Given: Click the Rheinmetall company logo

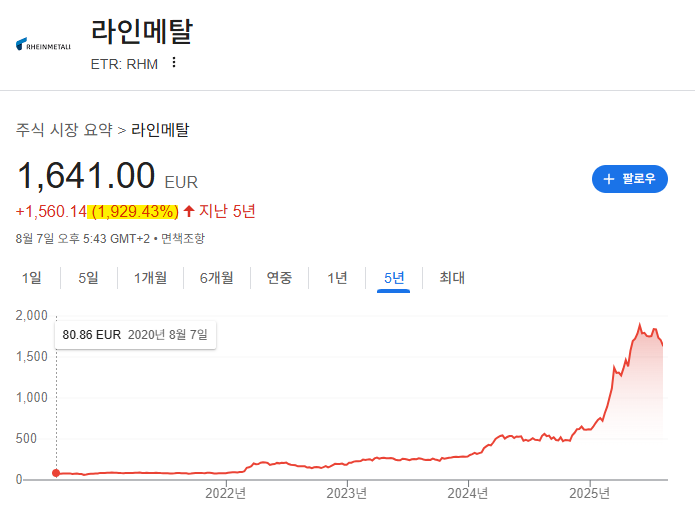Looking at the screenshot, I should (43, 44).
